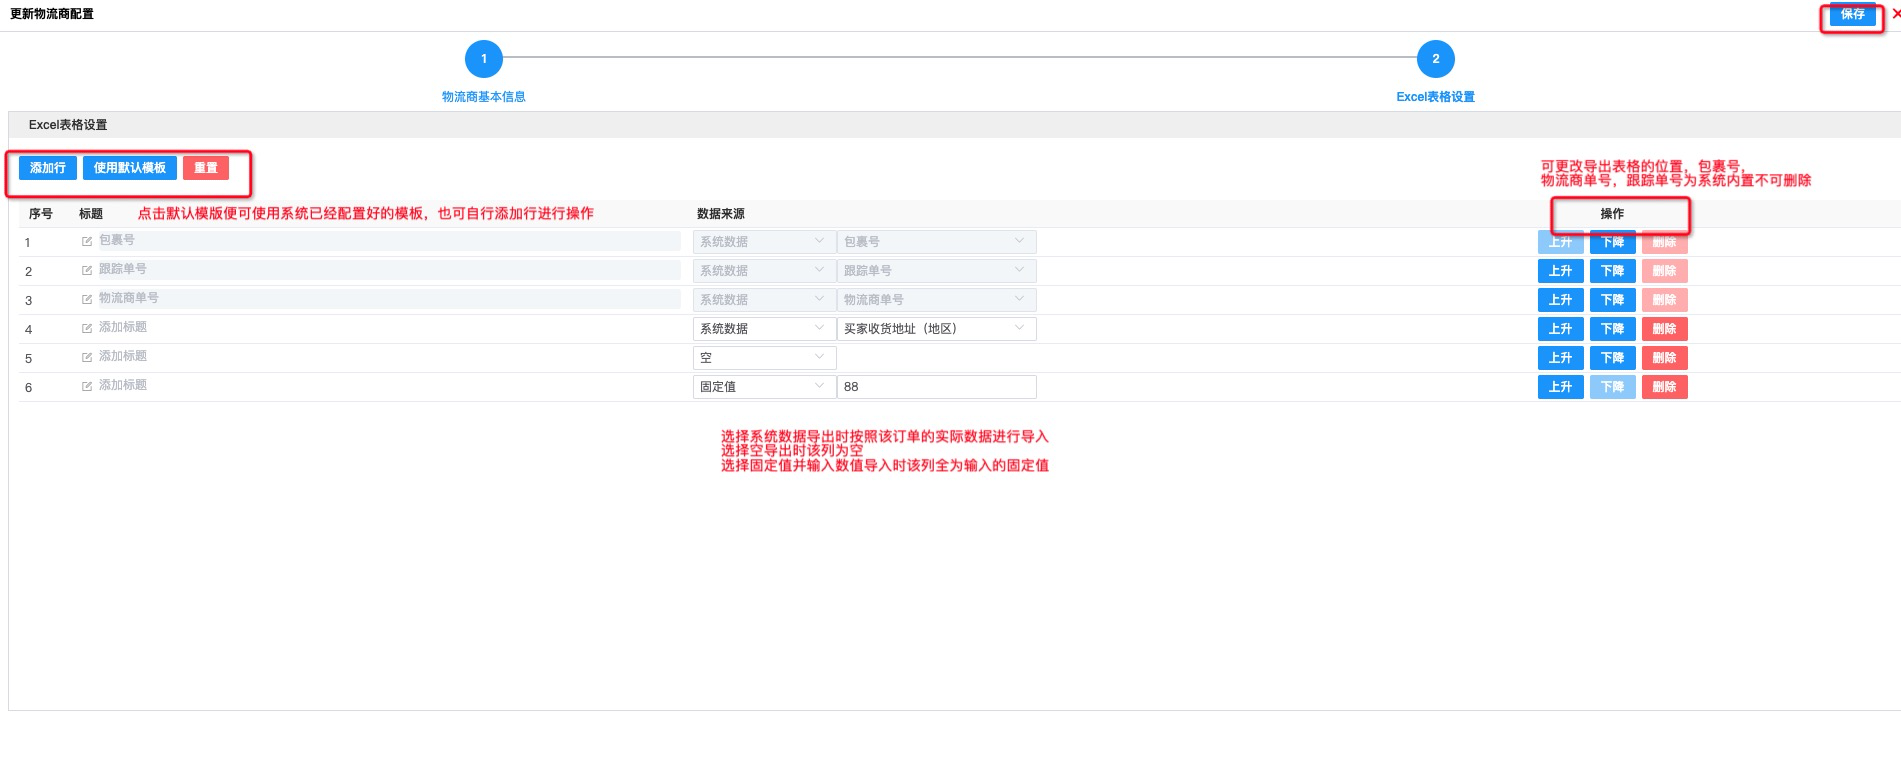The image size is (1901, 775).
Task: Click 上升 in row 1 (包裹号)
Action: click(1560, 242)
